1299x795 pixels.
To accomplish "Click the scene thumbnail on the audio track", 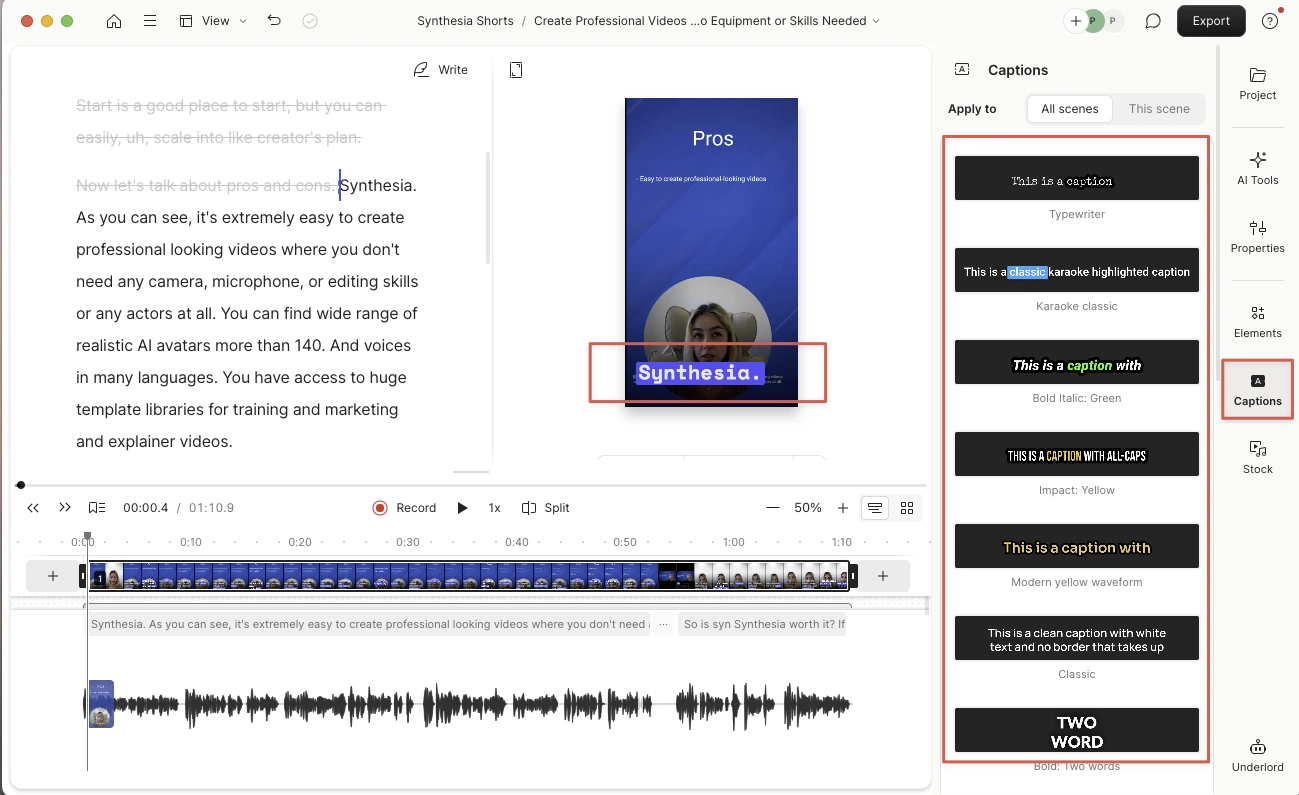I will (x=101, y=704).
